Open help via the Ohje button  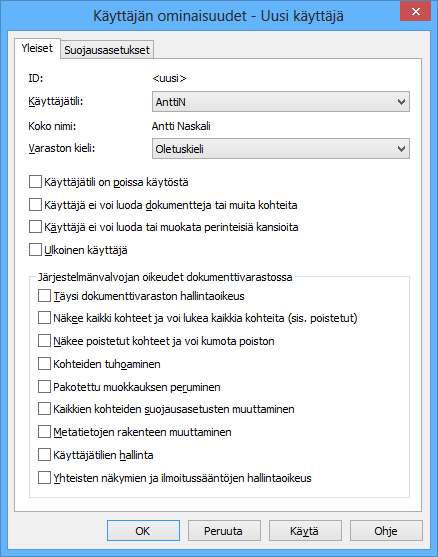pyautogui.click(x=386, y=531)
